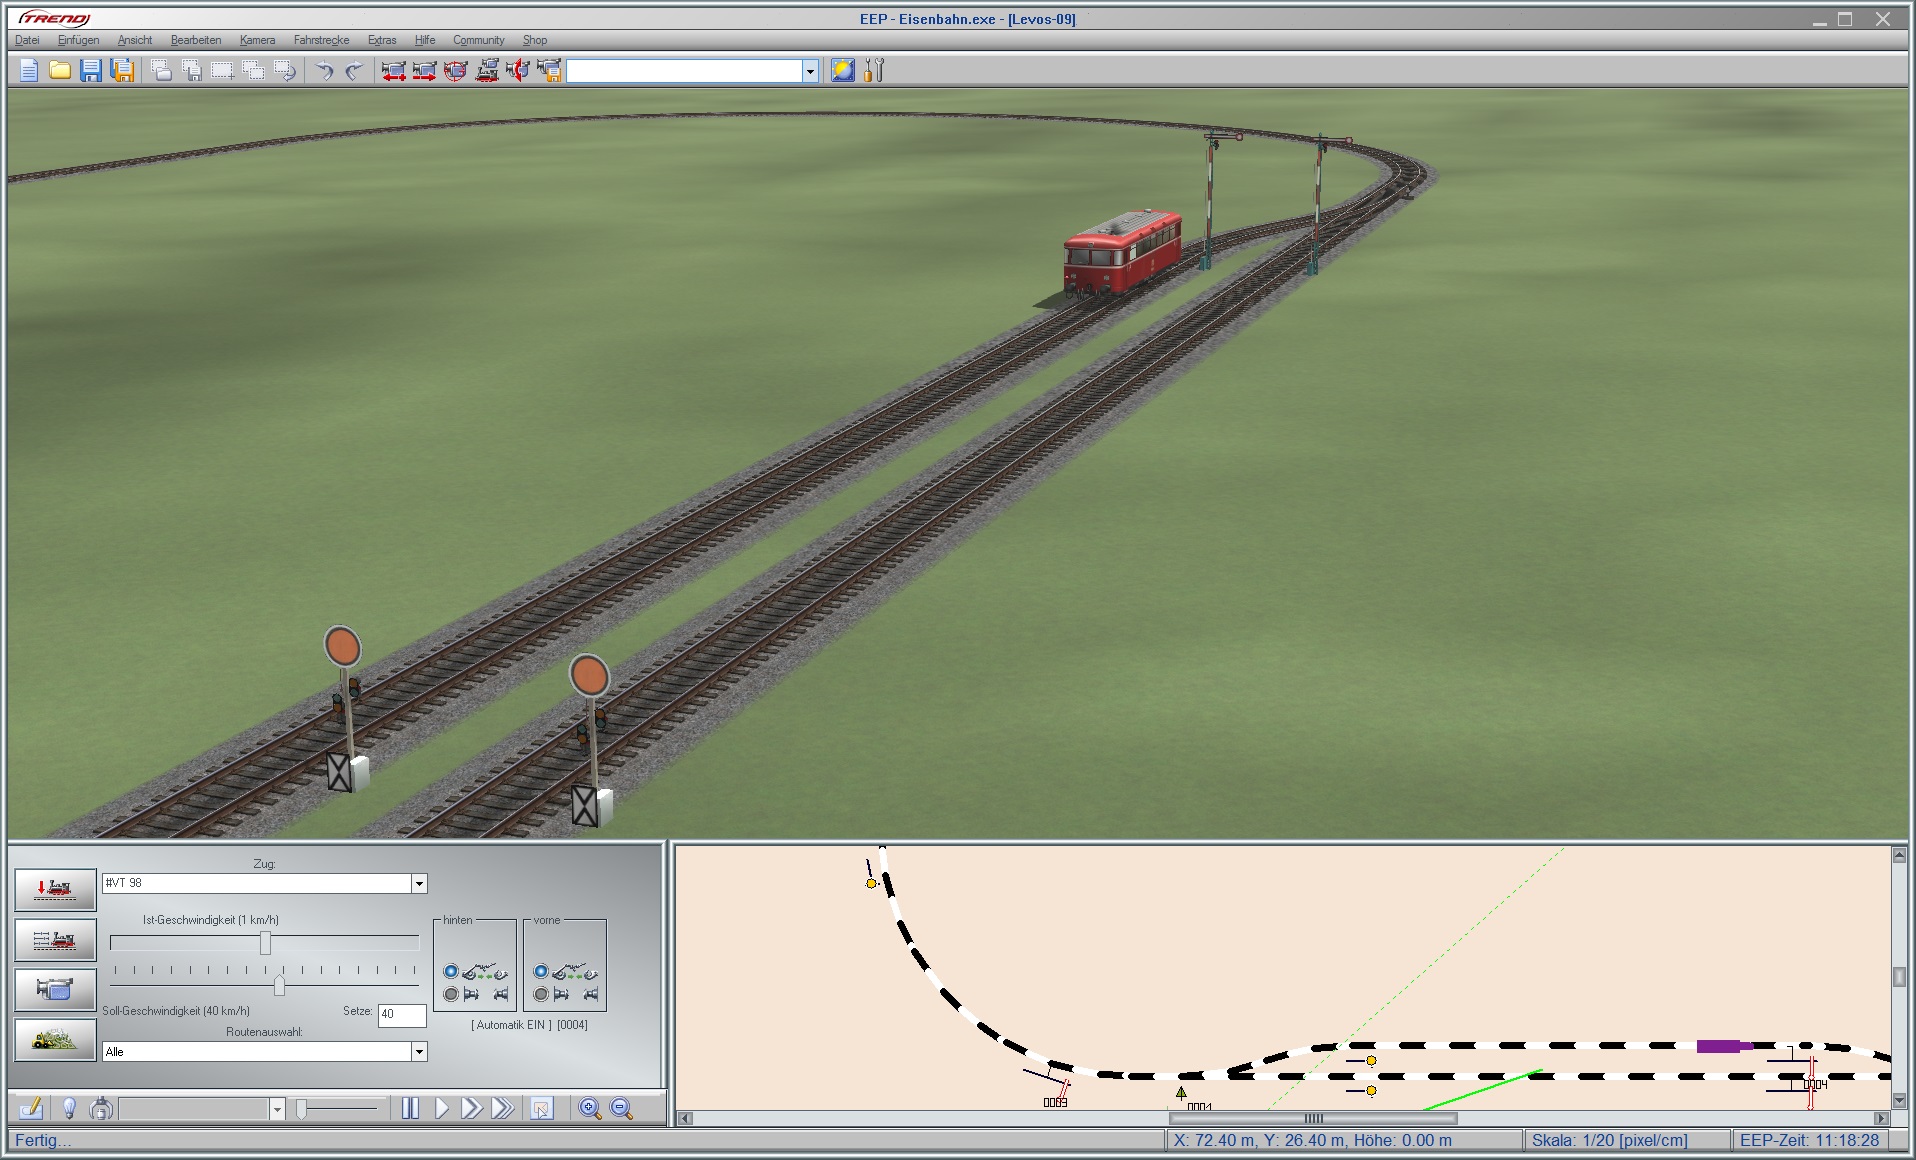Select the rear buffer-only radio button
The height and width of the screenshot is (1160, 1916).
pos(451,994)
